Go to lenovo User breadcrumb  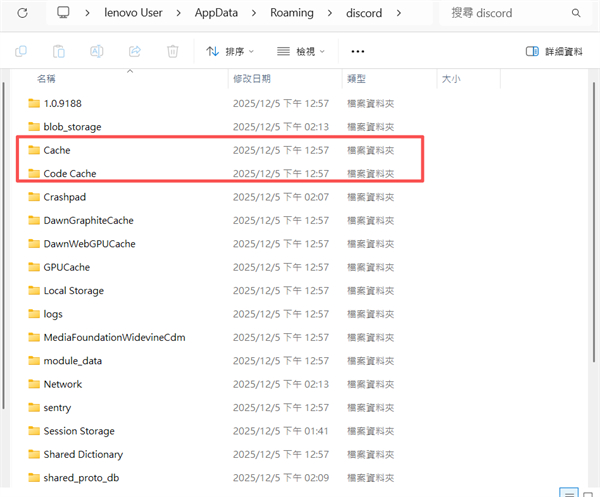[133, 13]
